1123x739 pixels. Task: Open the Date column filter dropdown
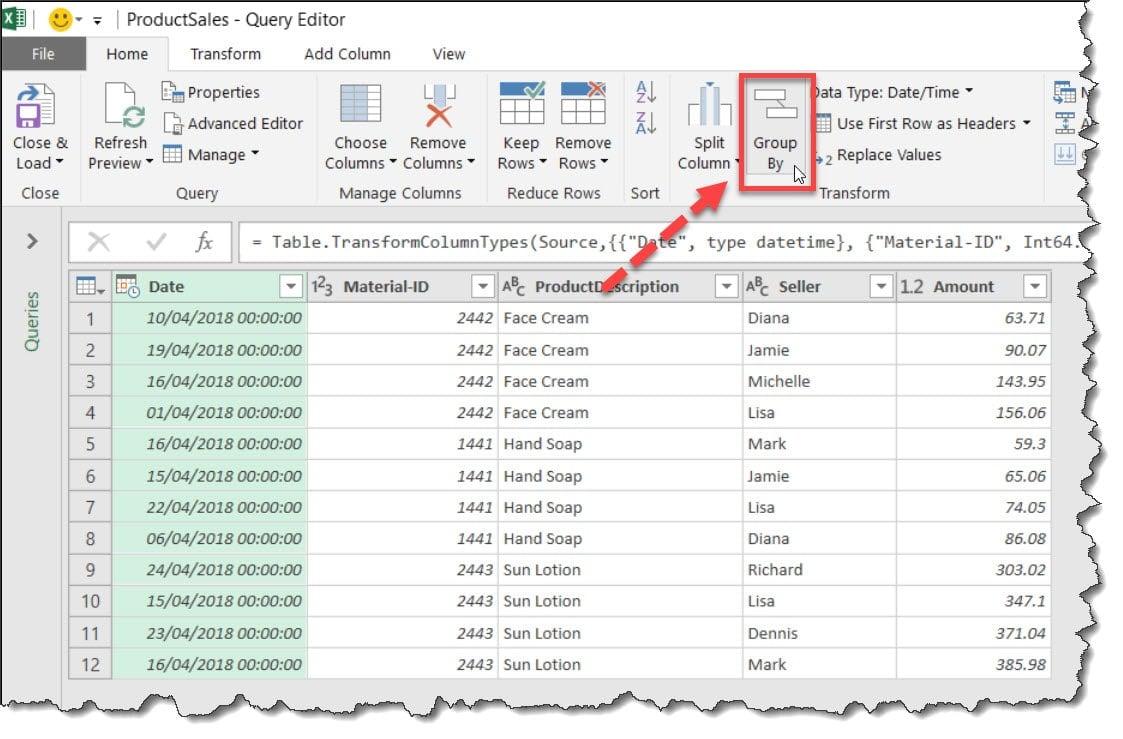coord(290,286)
